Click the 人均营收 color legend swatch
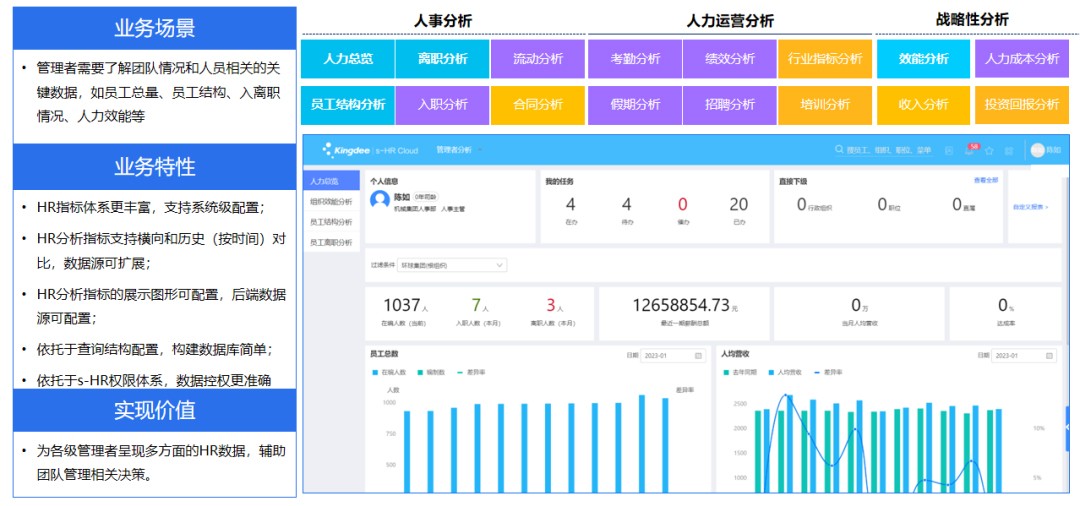The image size is (1080, 506). tap(772, 372)
